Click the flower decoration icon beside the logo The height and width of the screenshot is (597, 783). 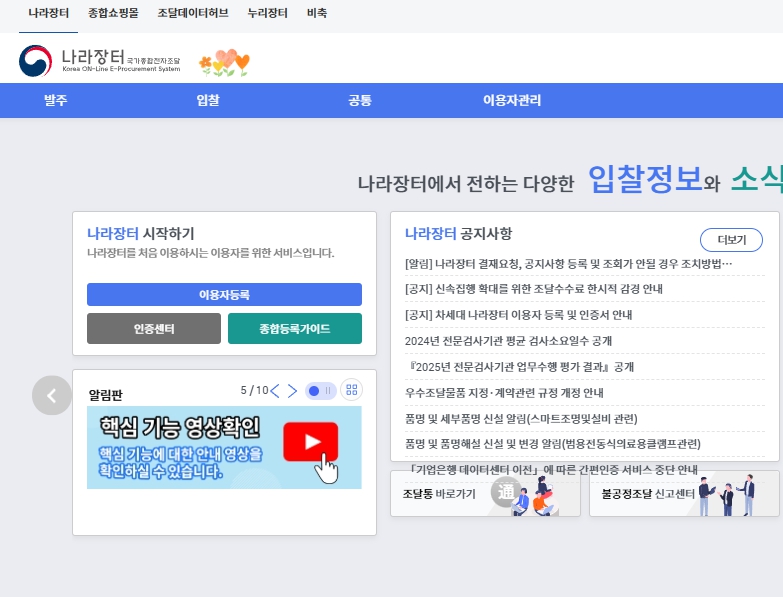coord(224,62)
